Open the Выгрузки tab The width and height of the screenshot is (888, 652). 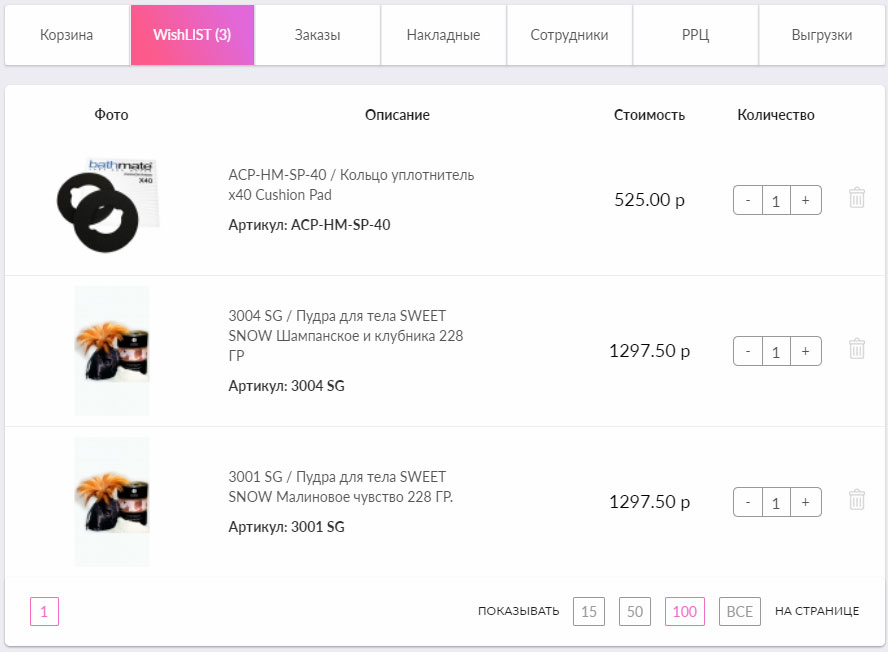coord(821,35)
